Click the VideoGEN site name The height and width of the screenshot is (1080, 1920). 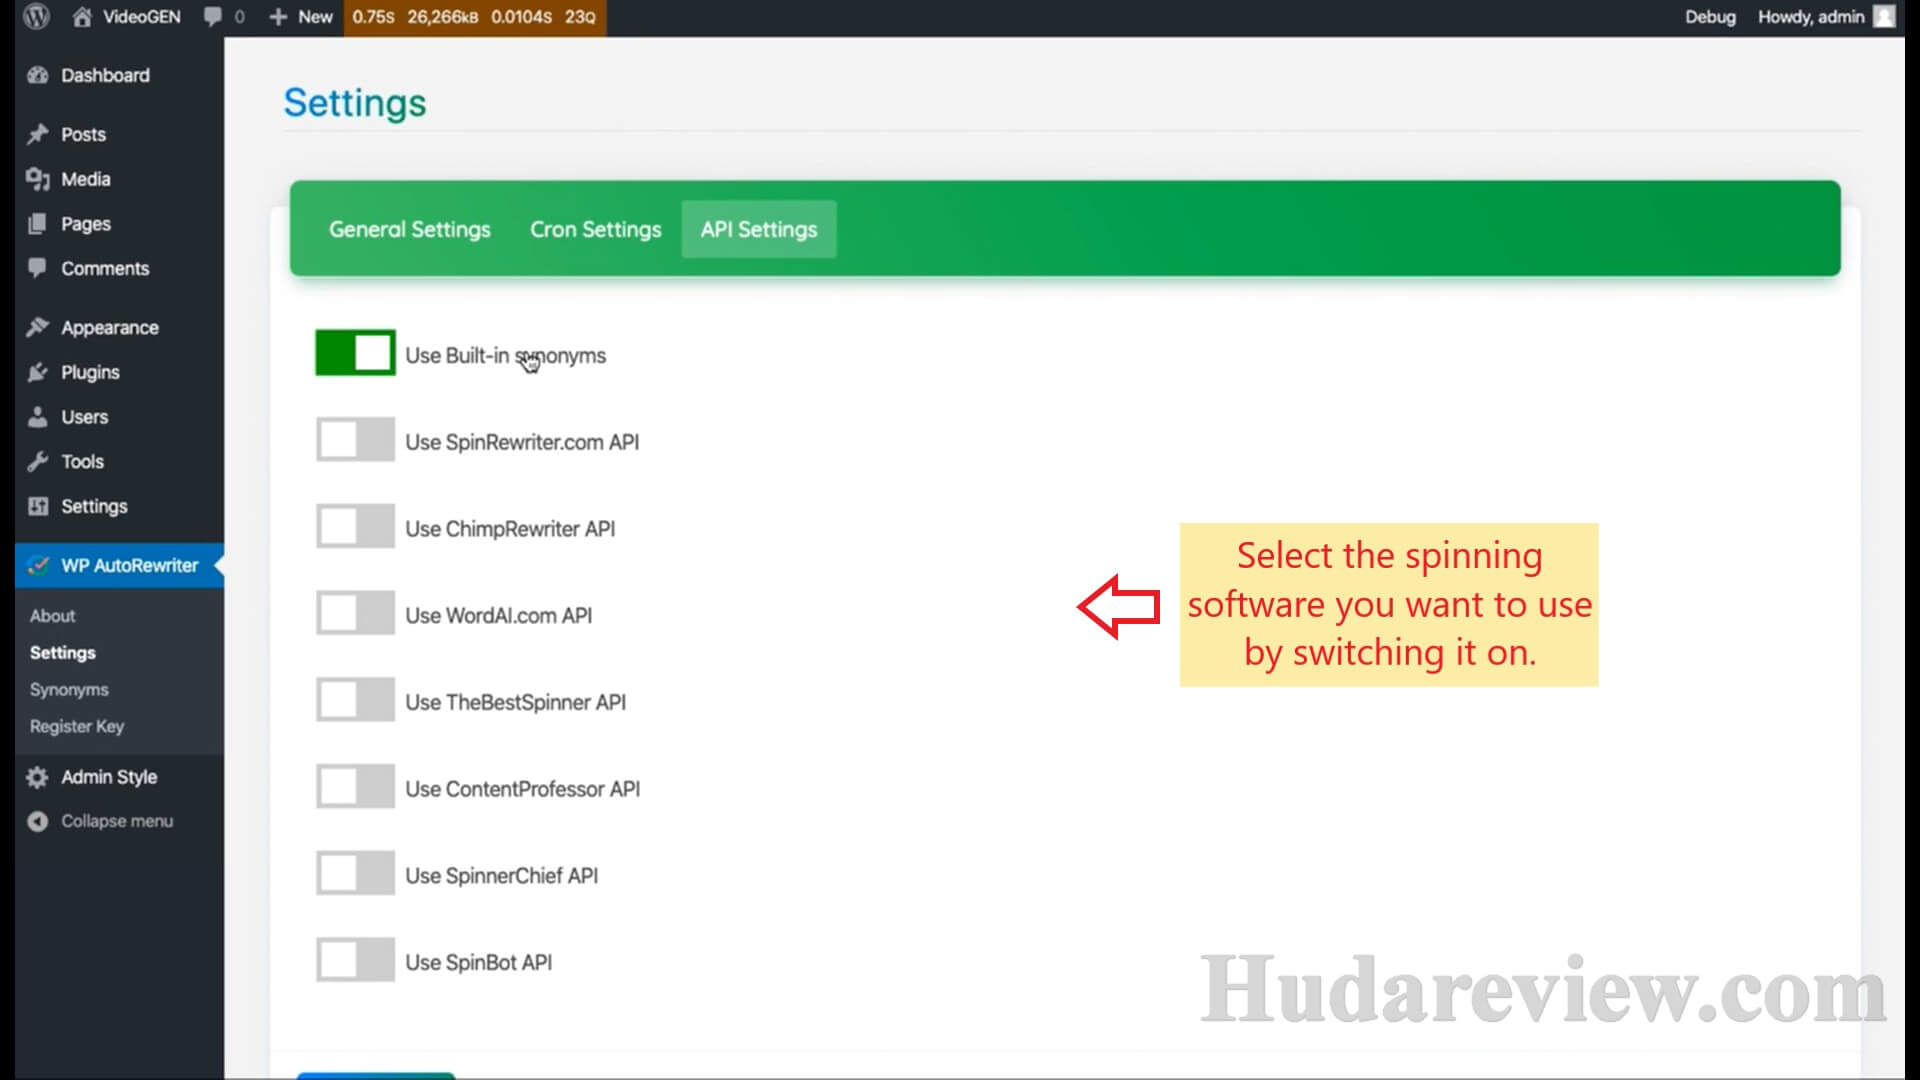pos(142,17)
